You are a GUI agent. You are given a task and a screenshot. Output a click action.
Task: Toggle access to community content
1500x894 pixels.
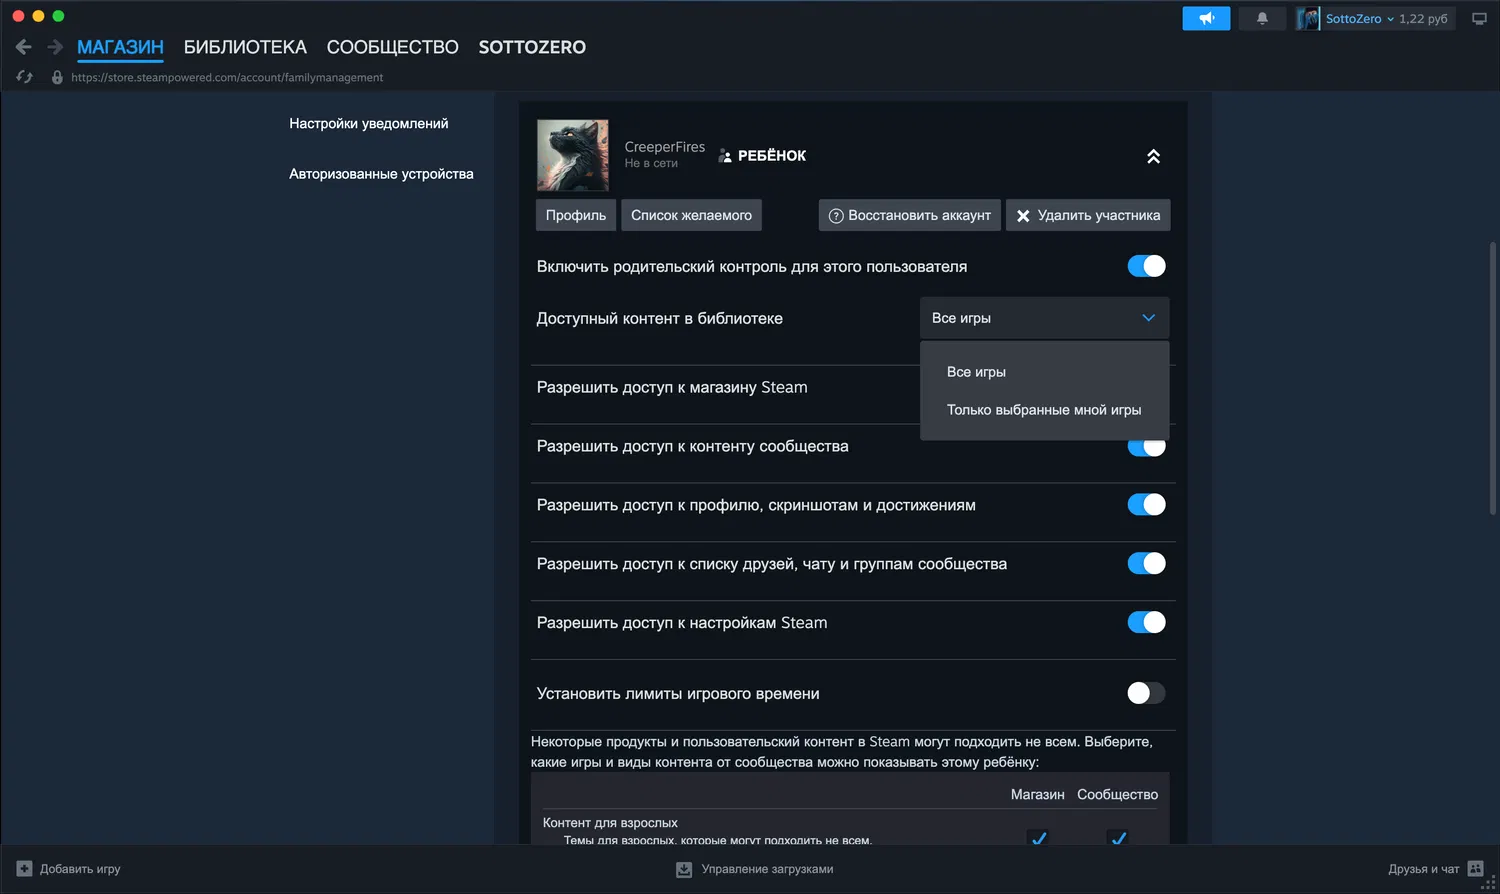tap(1146, 448)
